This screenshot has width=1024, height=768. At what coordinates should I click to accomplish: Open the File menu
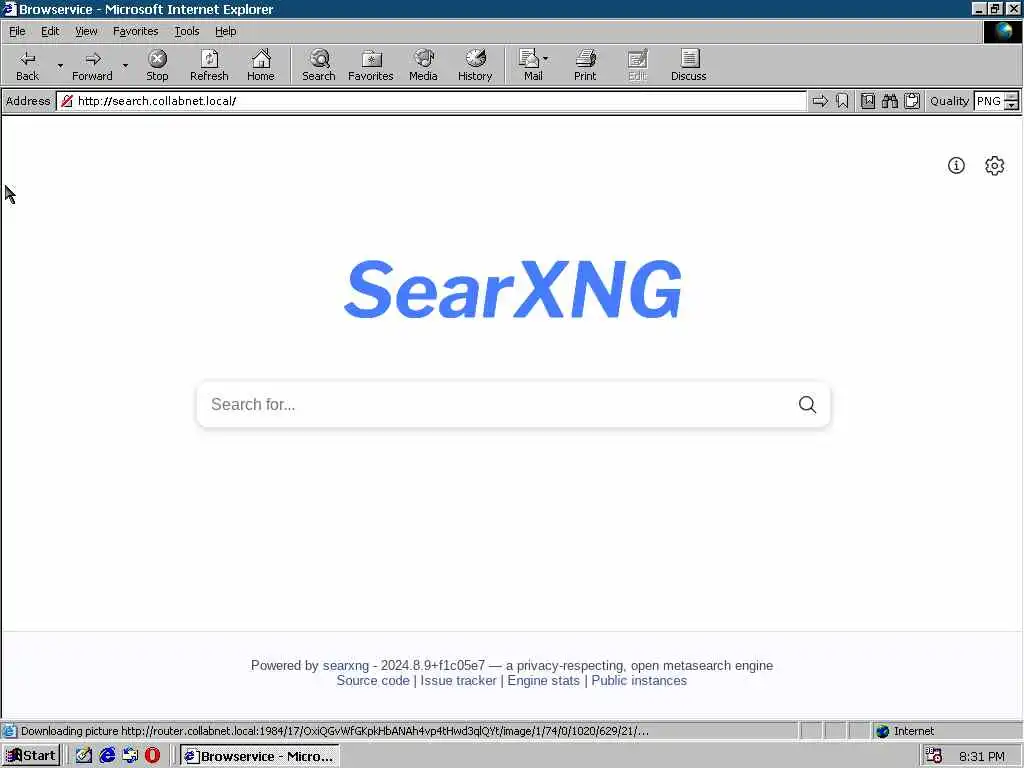click(x=17, y=31)
